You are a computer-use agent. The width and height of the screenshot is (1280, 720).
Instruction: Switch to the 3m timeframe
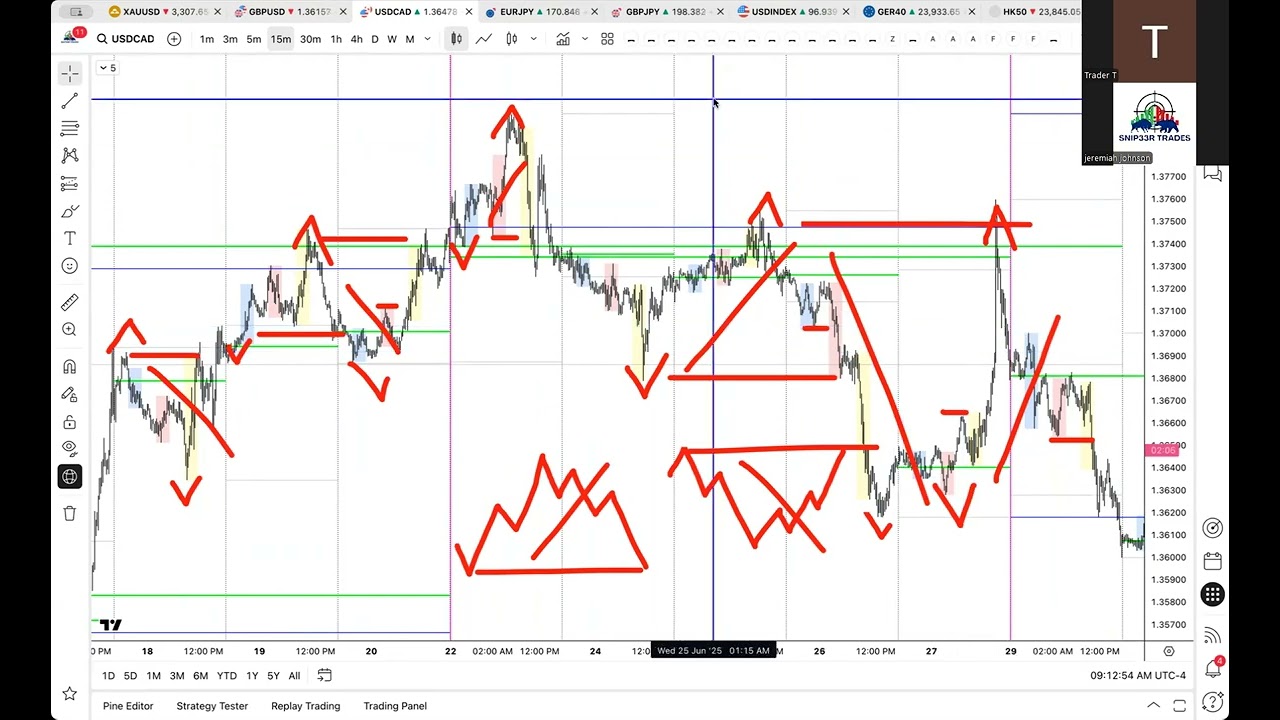click(x=230, y=39)
